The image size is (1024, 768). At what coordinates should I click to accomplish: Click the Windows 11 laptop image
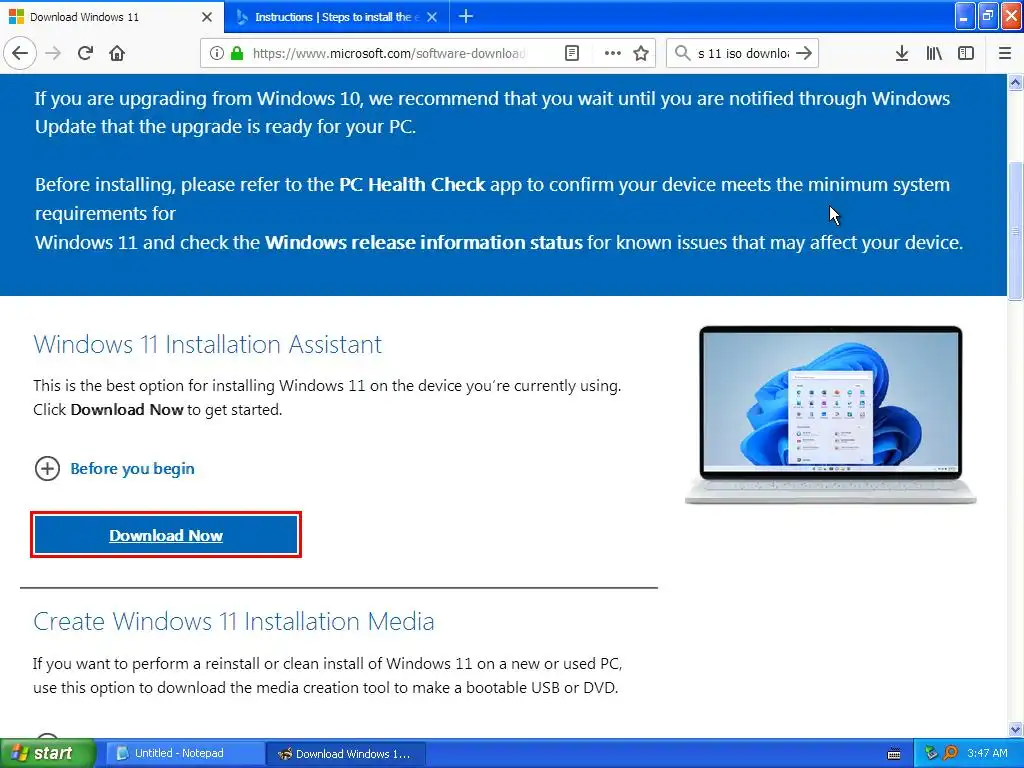830,415
